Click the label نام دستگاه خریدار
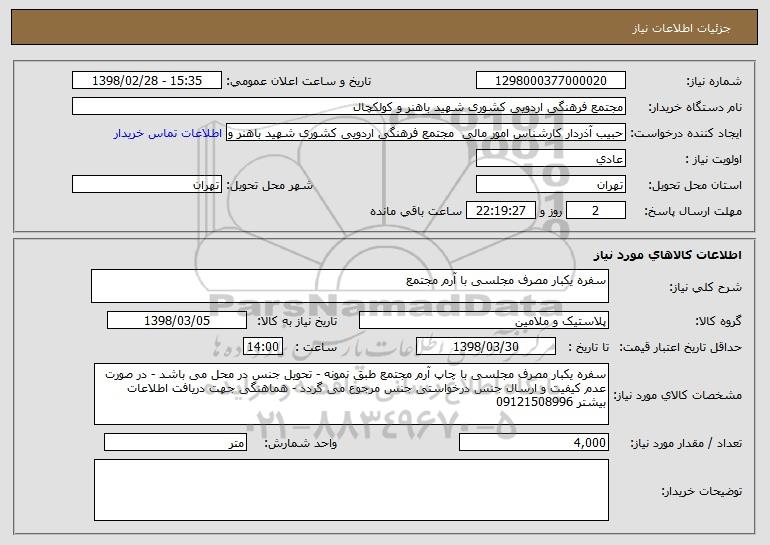 click(x=695, y=107)
